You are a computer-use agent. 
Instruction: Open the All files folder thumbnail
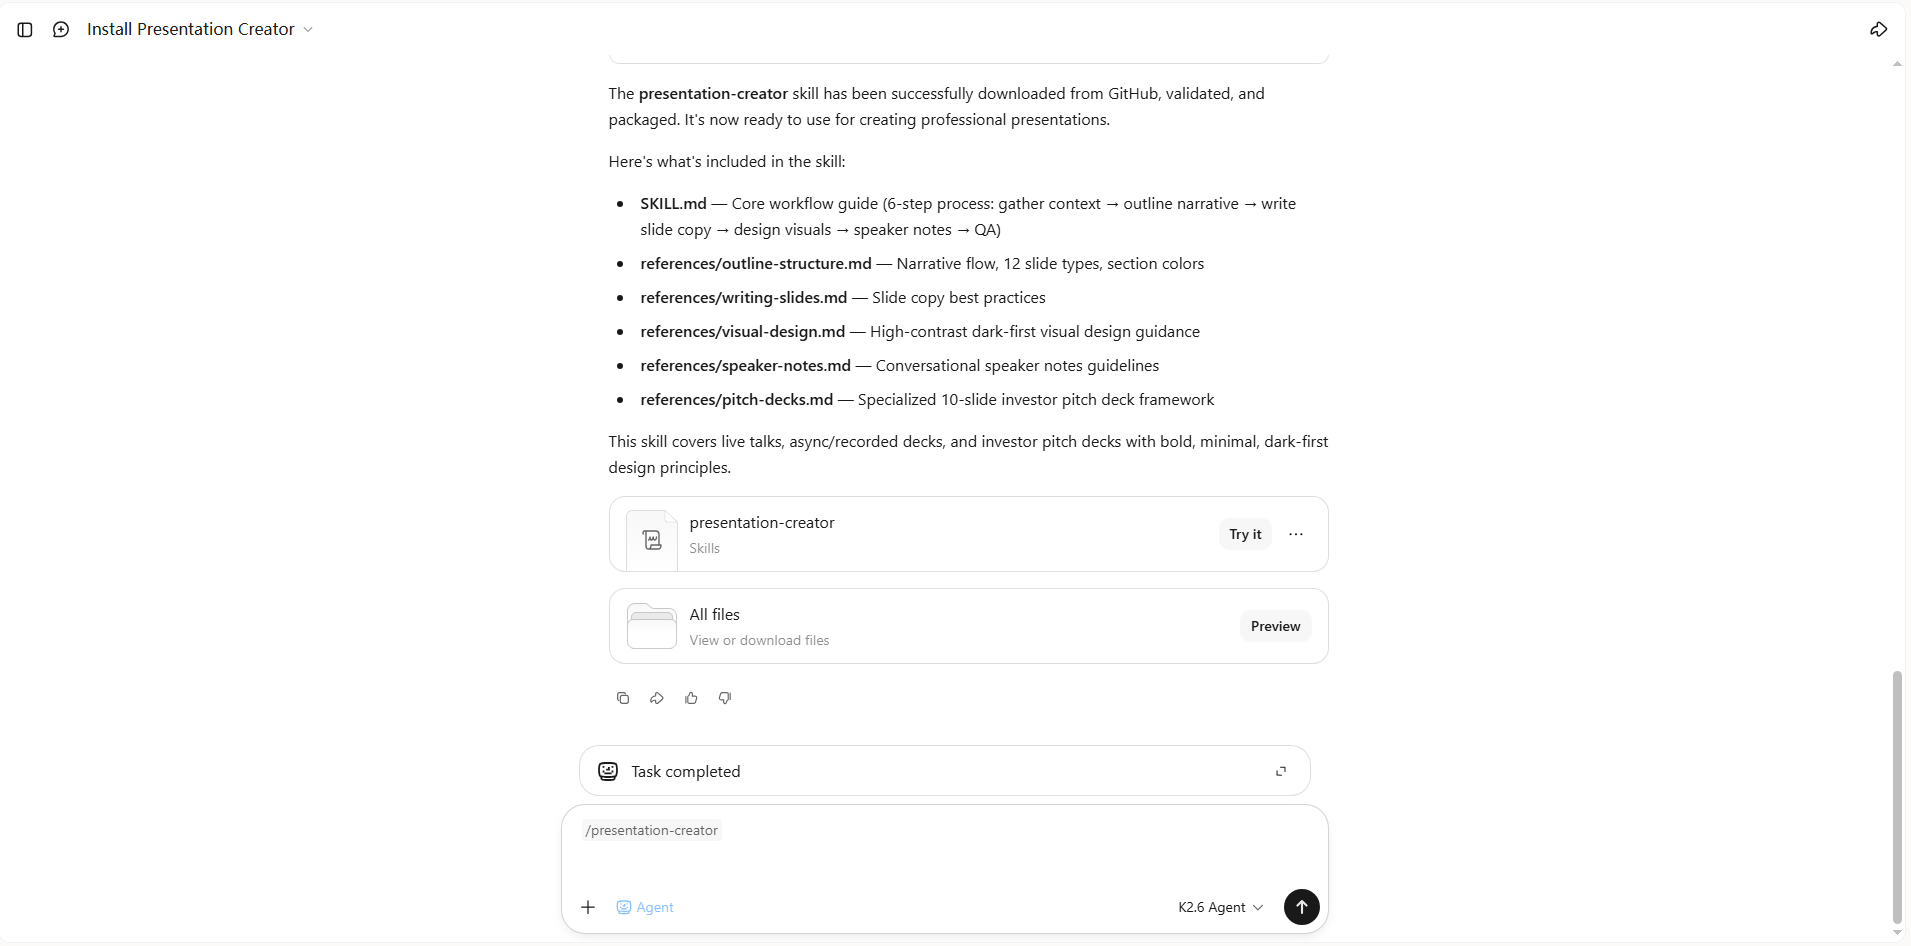coord(652,626)
